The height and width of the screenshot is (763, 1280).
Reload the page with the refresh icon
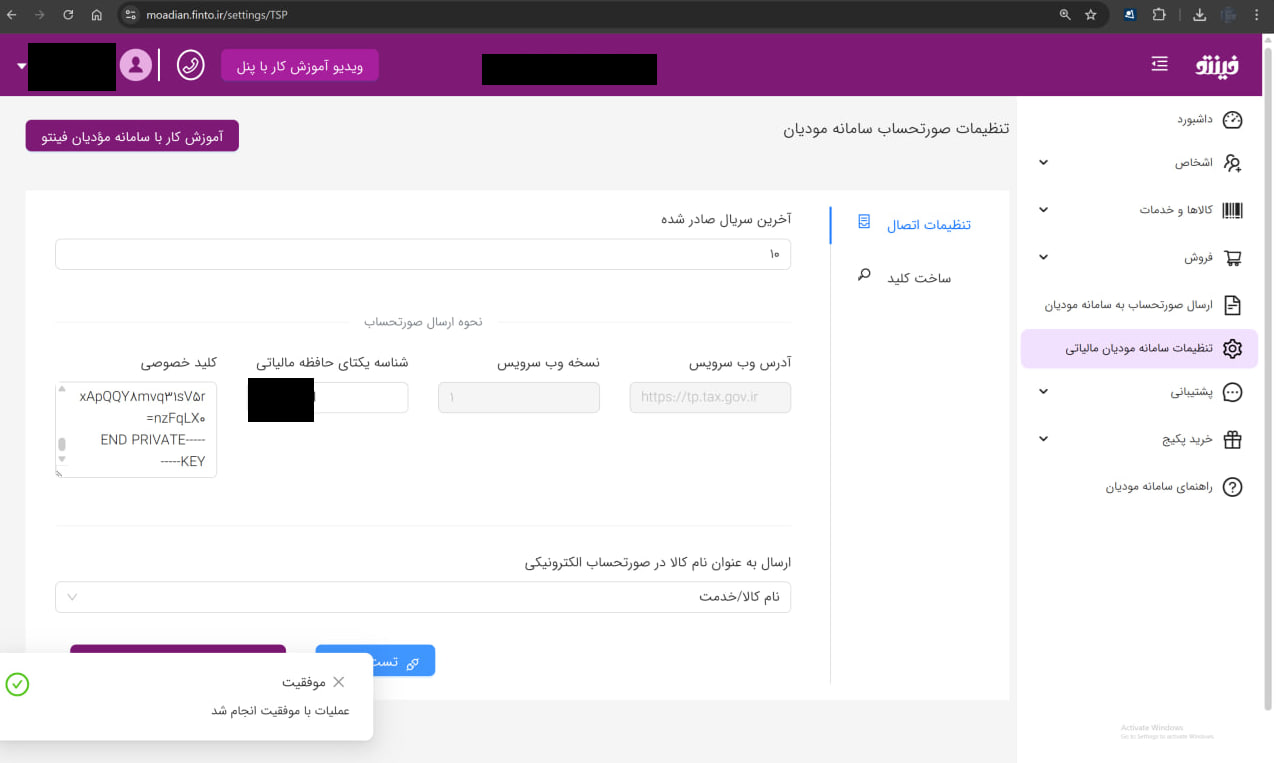tap(68, 15)
